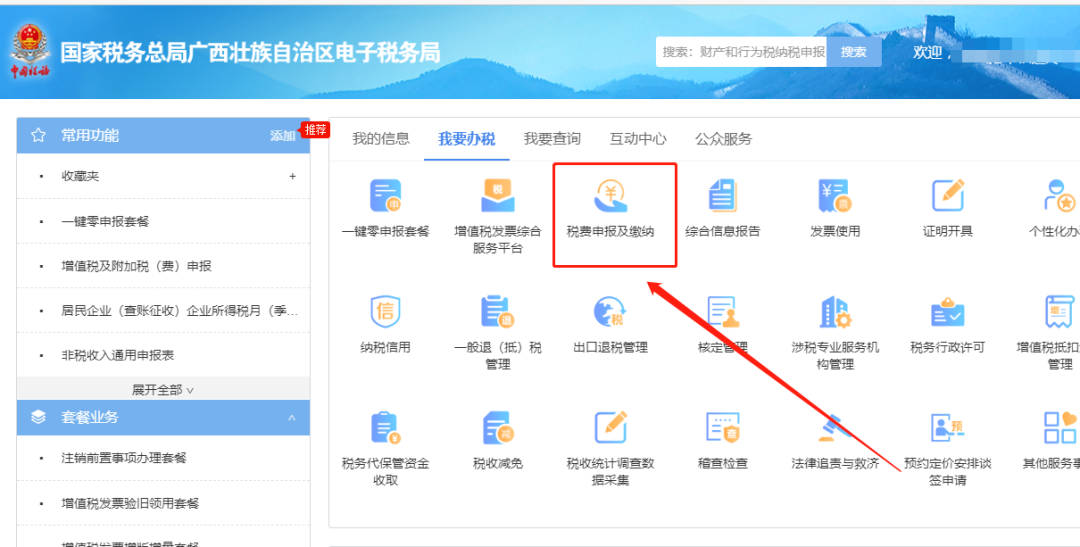Viewport: 1080px width, 547px height.
Task: Open 出口退税管理 globe icon
Action: click(610, 312)
